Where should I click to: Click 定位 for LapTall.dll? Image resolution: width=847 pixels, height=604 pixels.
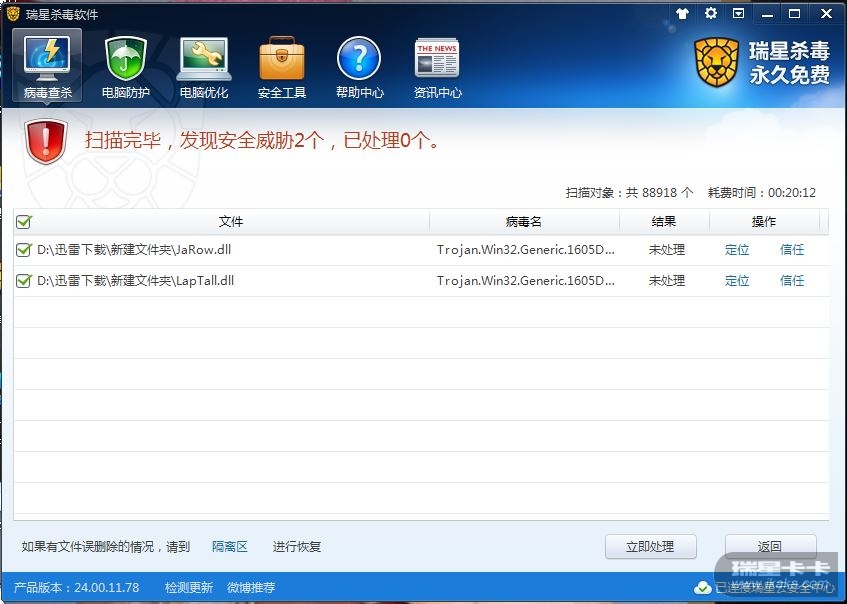[x=737, y=281]
